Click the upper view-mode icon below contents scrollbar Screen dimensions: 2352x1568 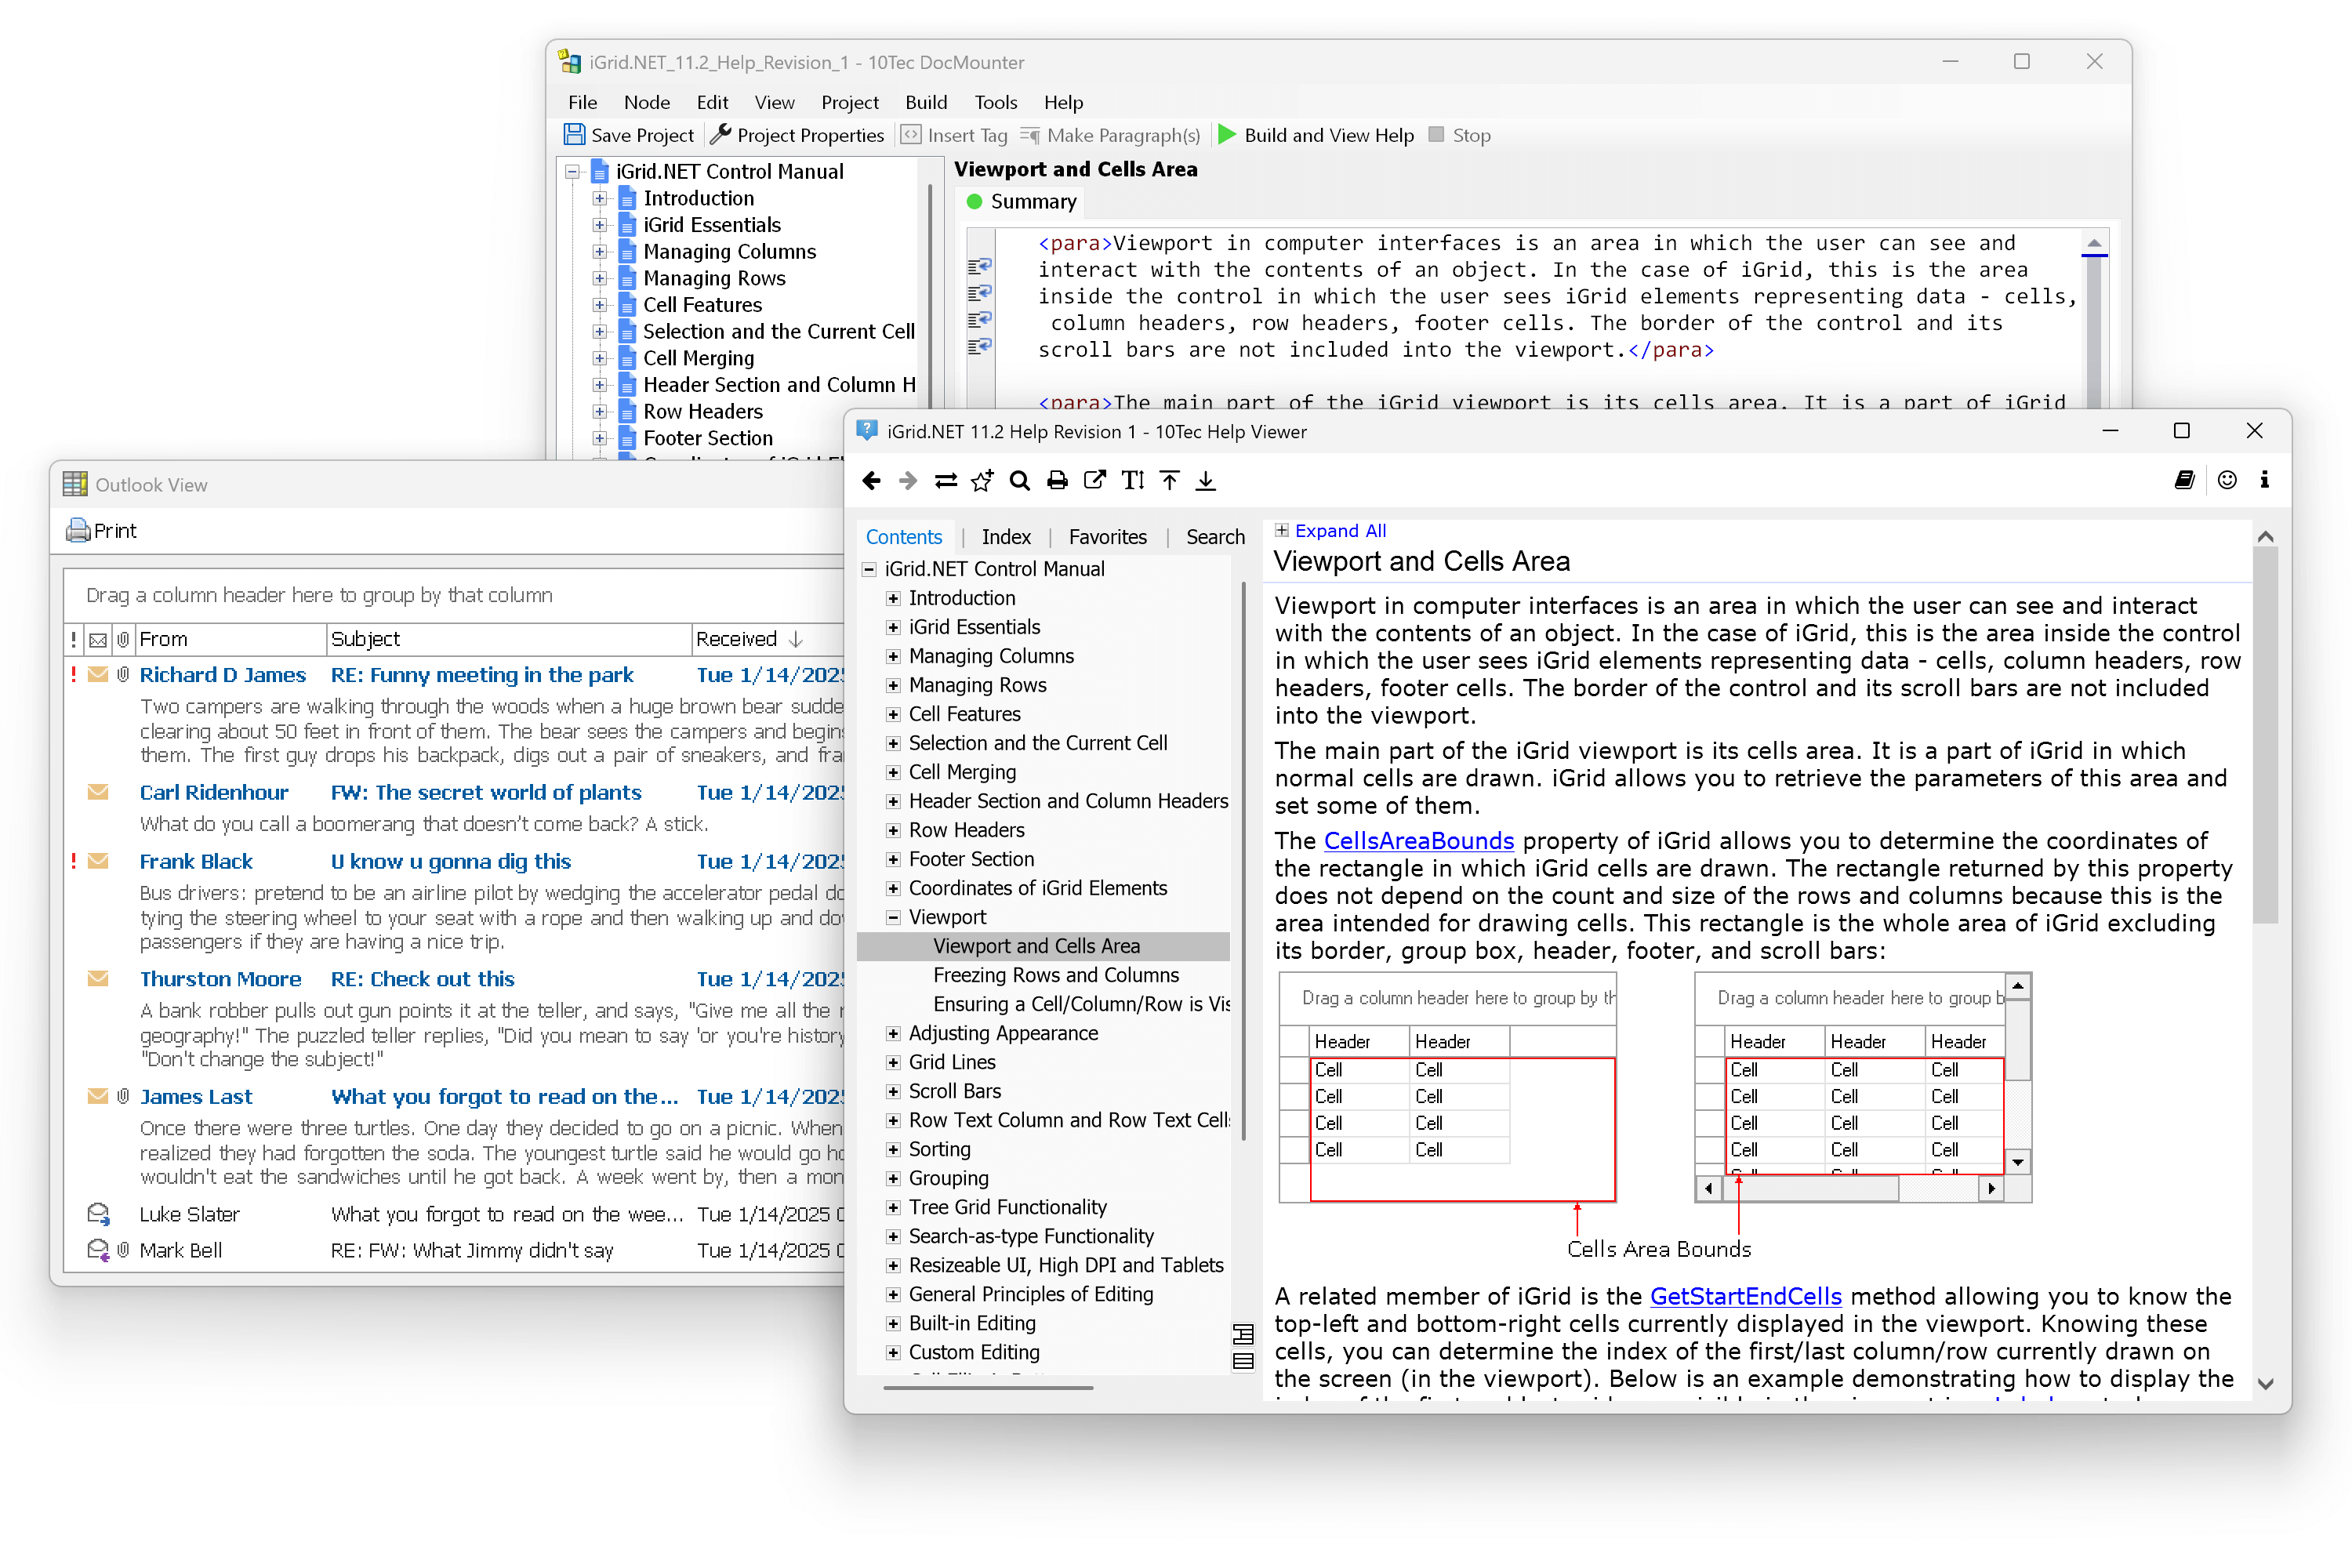click(x=1243, y=1334)
